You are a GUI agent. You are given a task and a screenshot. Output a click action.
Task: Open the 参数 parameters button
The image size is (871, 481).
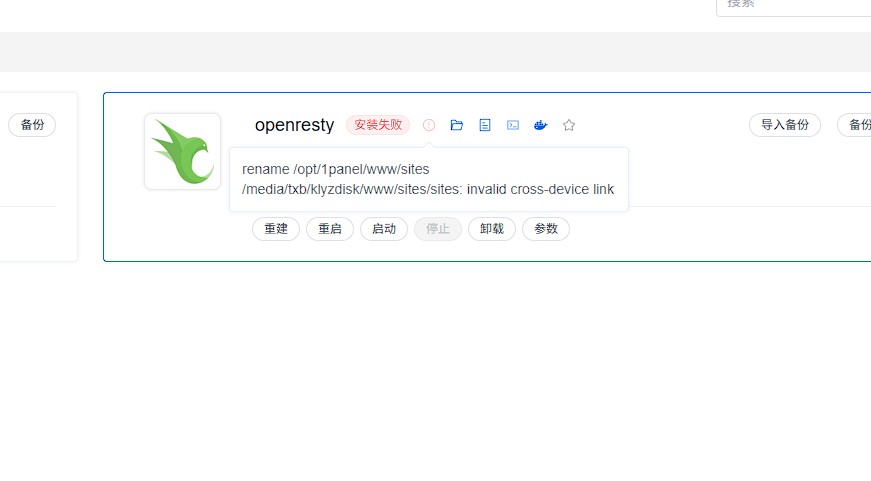point(546,229)
